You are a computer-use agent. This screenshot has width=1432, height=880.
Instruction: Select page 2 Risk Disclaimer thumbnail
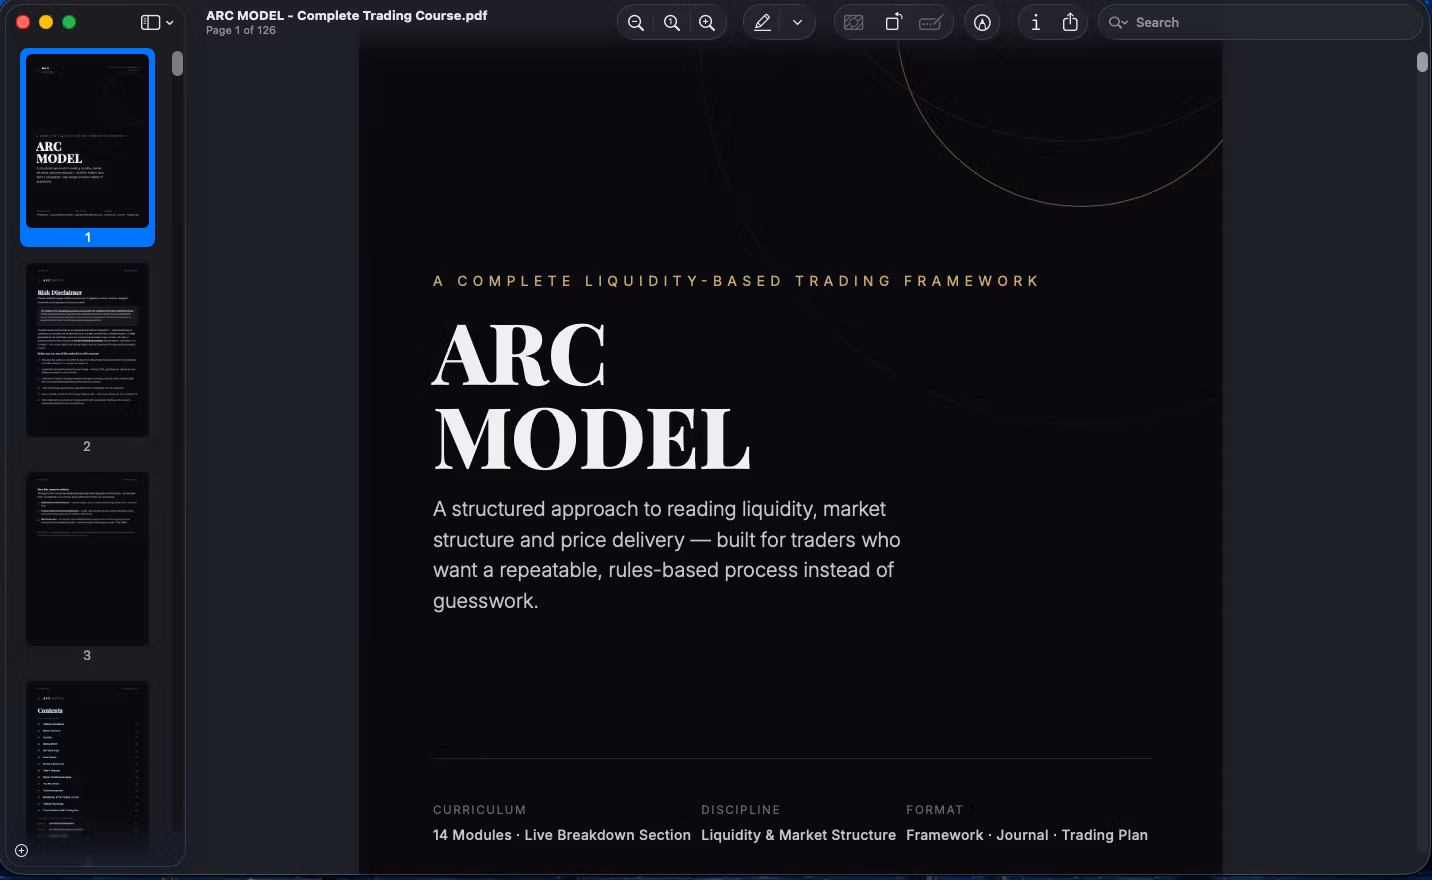[88, 350]
